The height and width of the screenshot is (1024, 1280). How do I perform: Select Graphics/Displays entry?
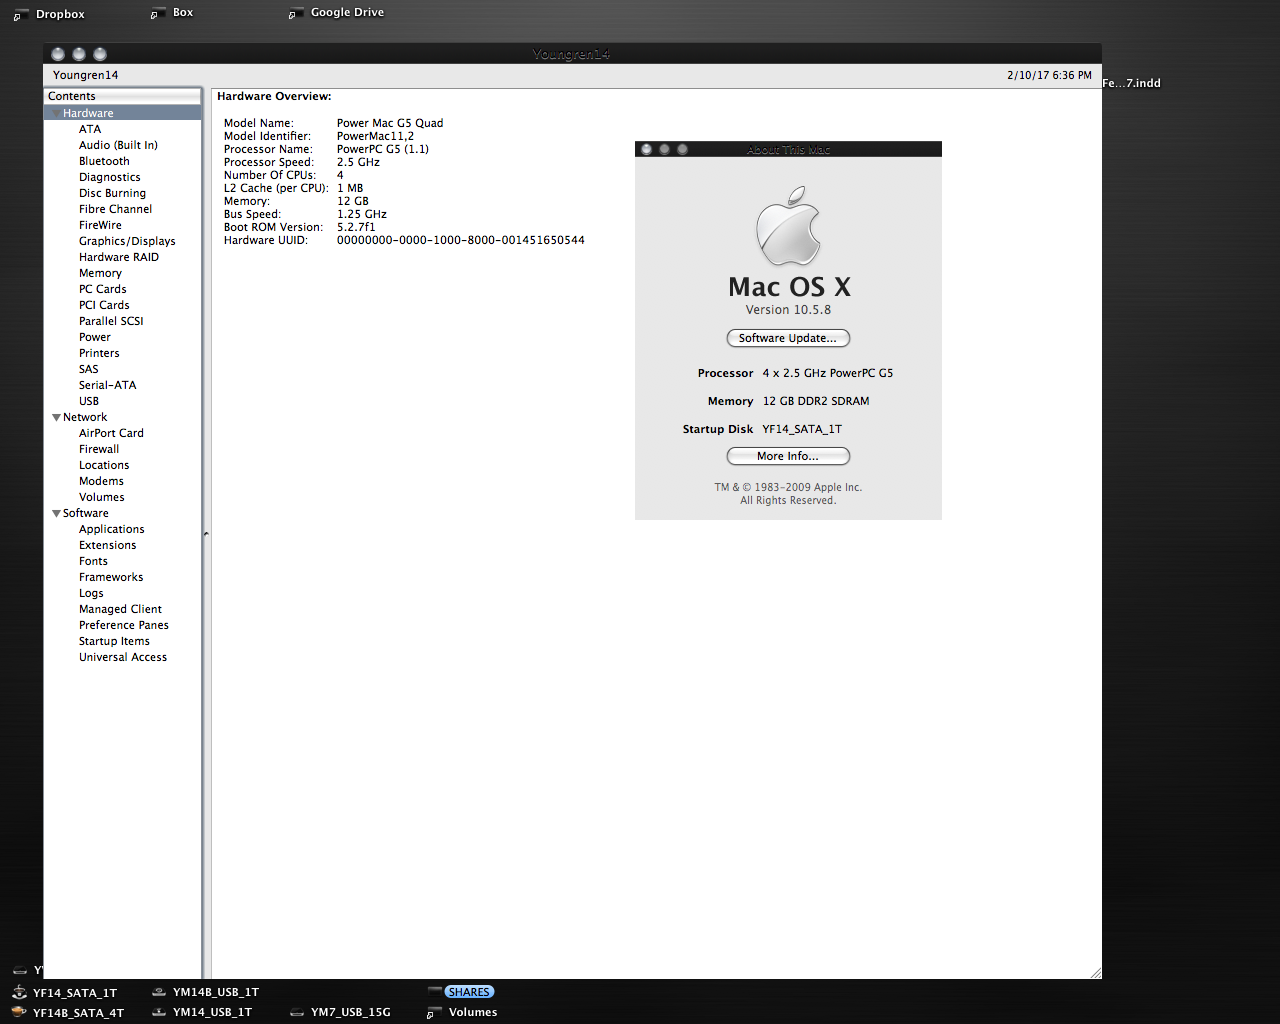[x=127, y=241]
